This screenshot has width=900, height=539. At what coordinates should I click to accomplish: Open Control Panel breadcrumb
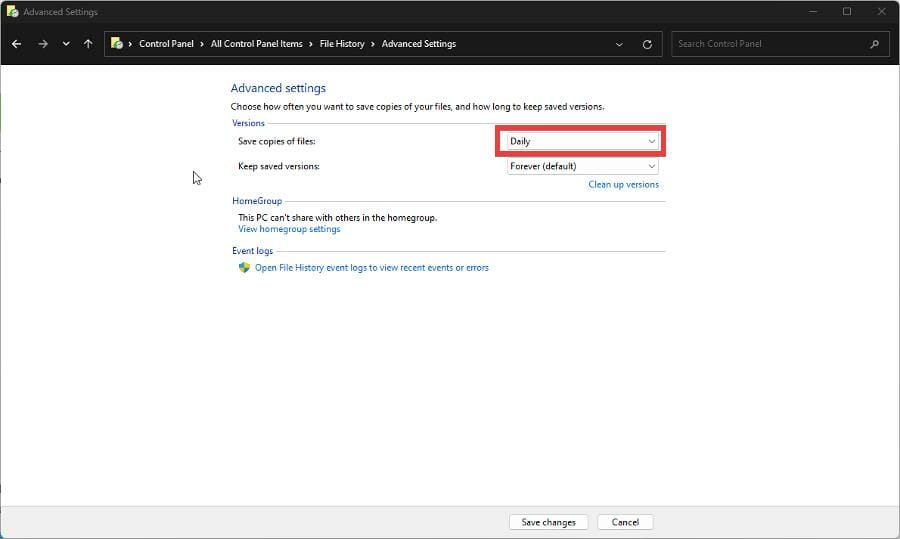click(166, 44)
